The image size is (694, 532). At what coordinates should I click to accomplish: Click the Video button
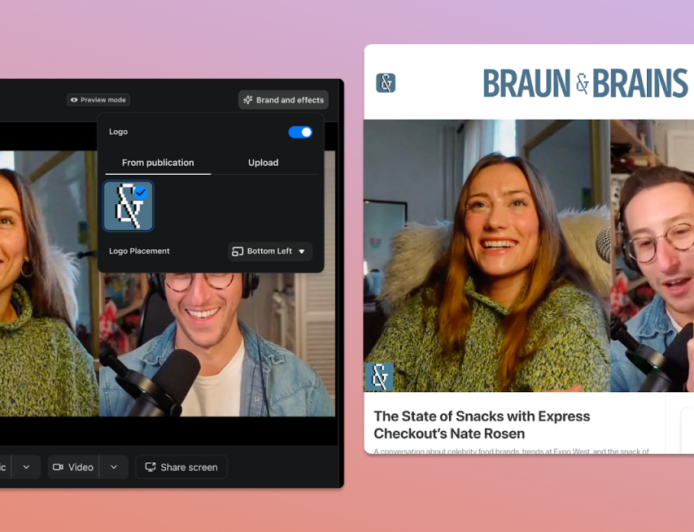pos(73,467)
